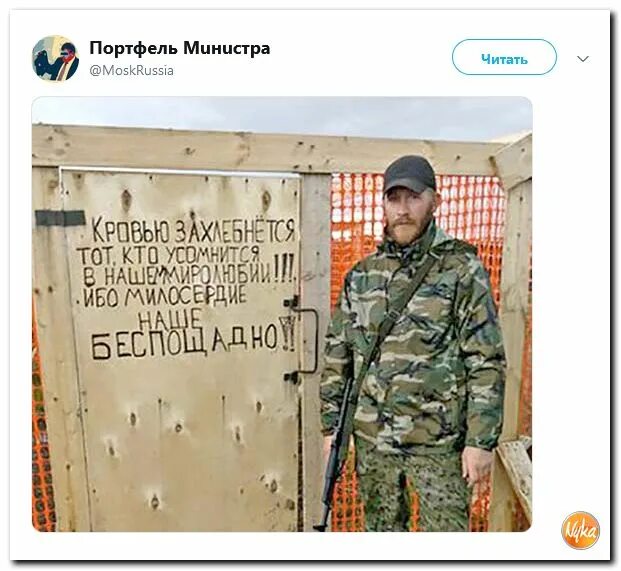
Task: Open the attached tweet photo
Action: tap(282, 314)
